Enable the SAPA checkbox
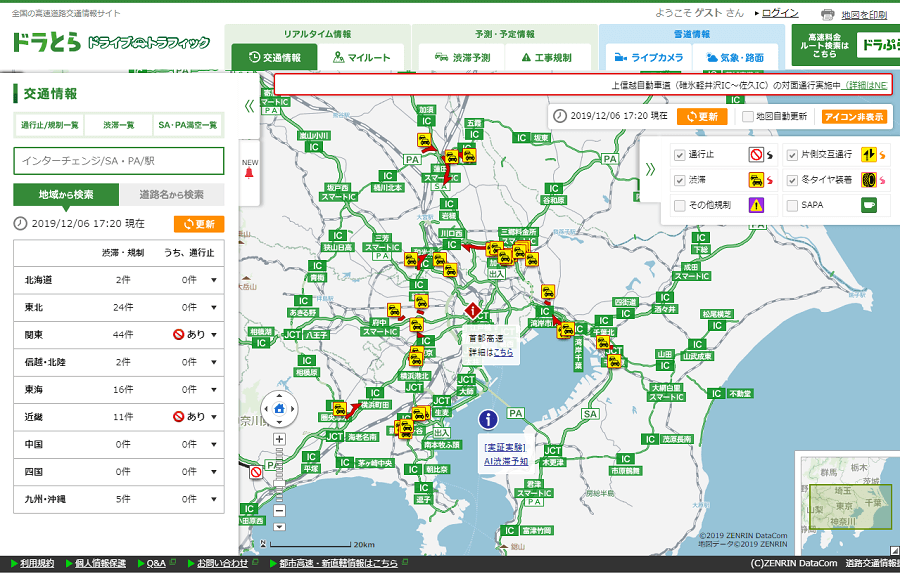 pos(792,205)
